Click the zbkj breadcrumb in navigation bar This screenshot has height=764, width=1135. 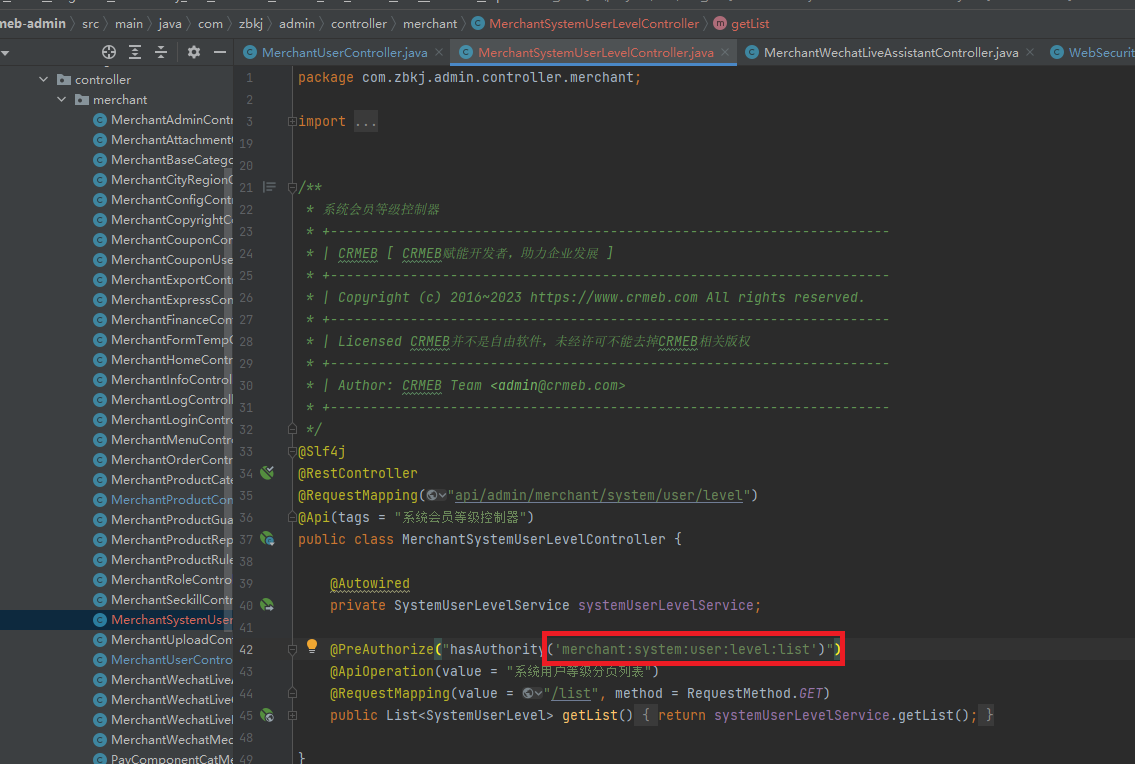[251, 24]
